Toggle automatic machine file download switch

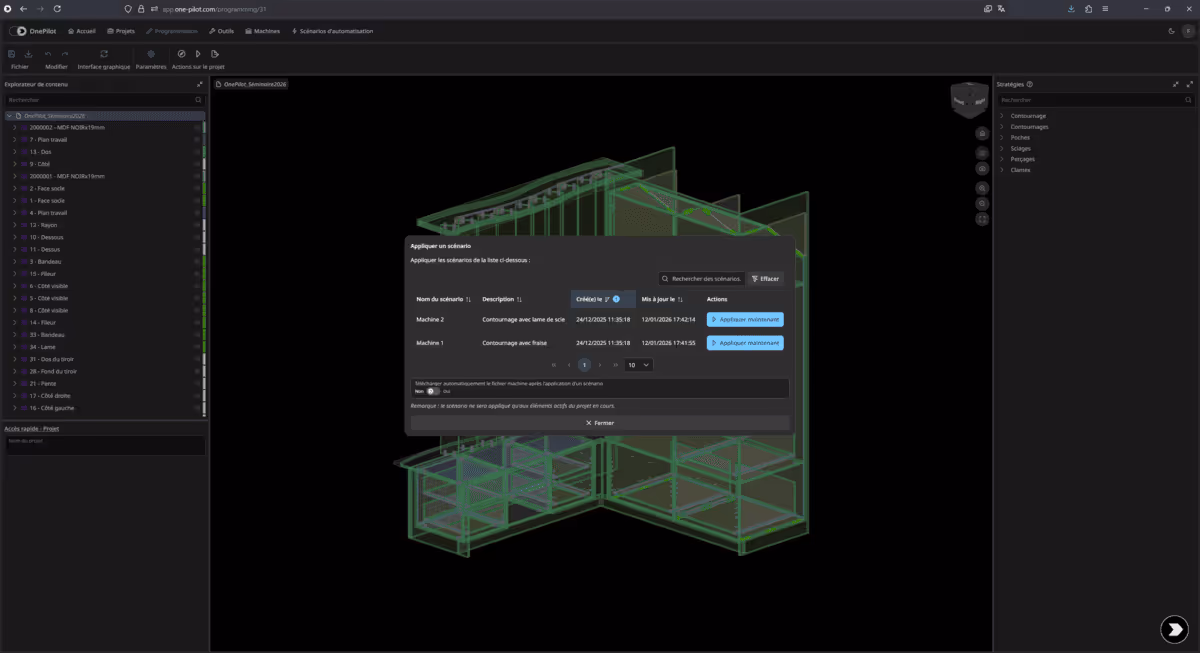point(433,391)
